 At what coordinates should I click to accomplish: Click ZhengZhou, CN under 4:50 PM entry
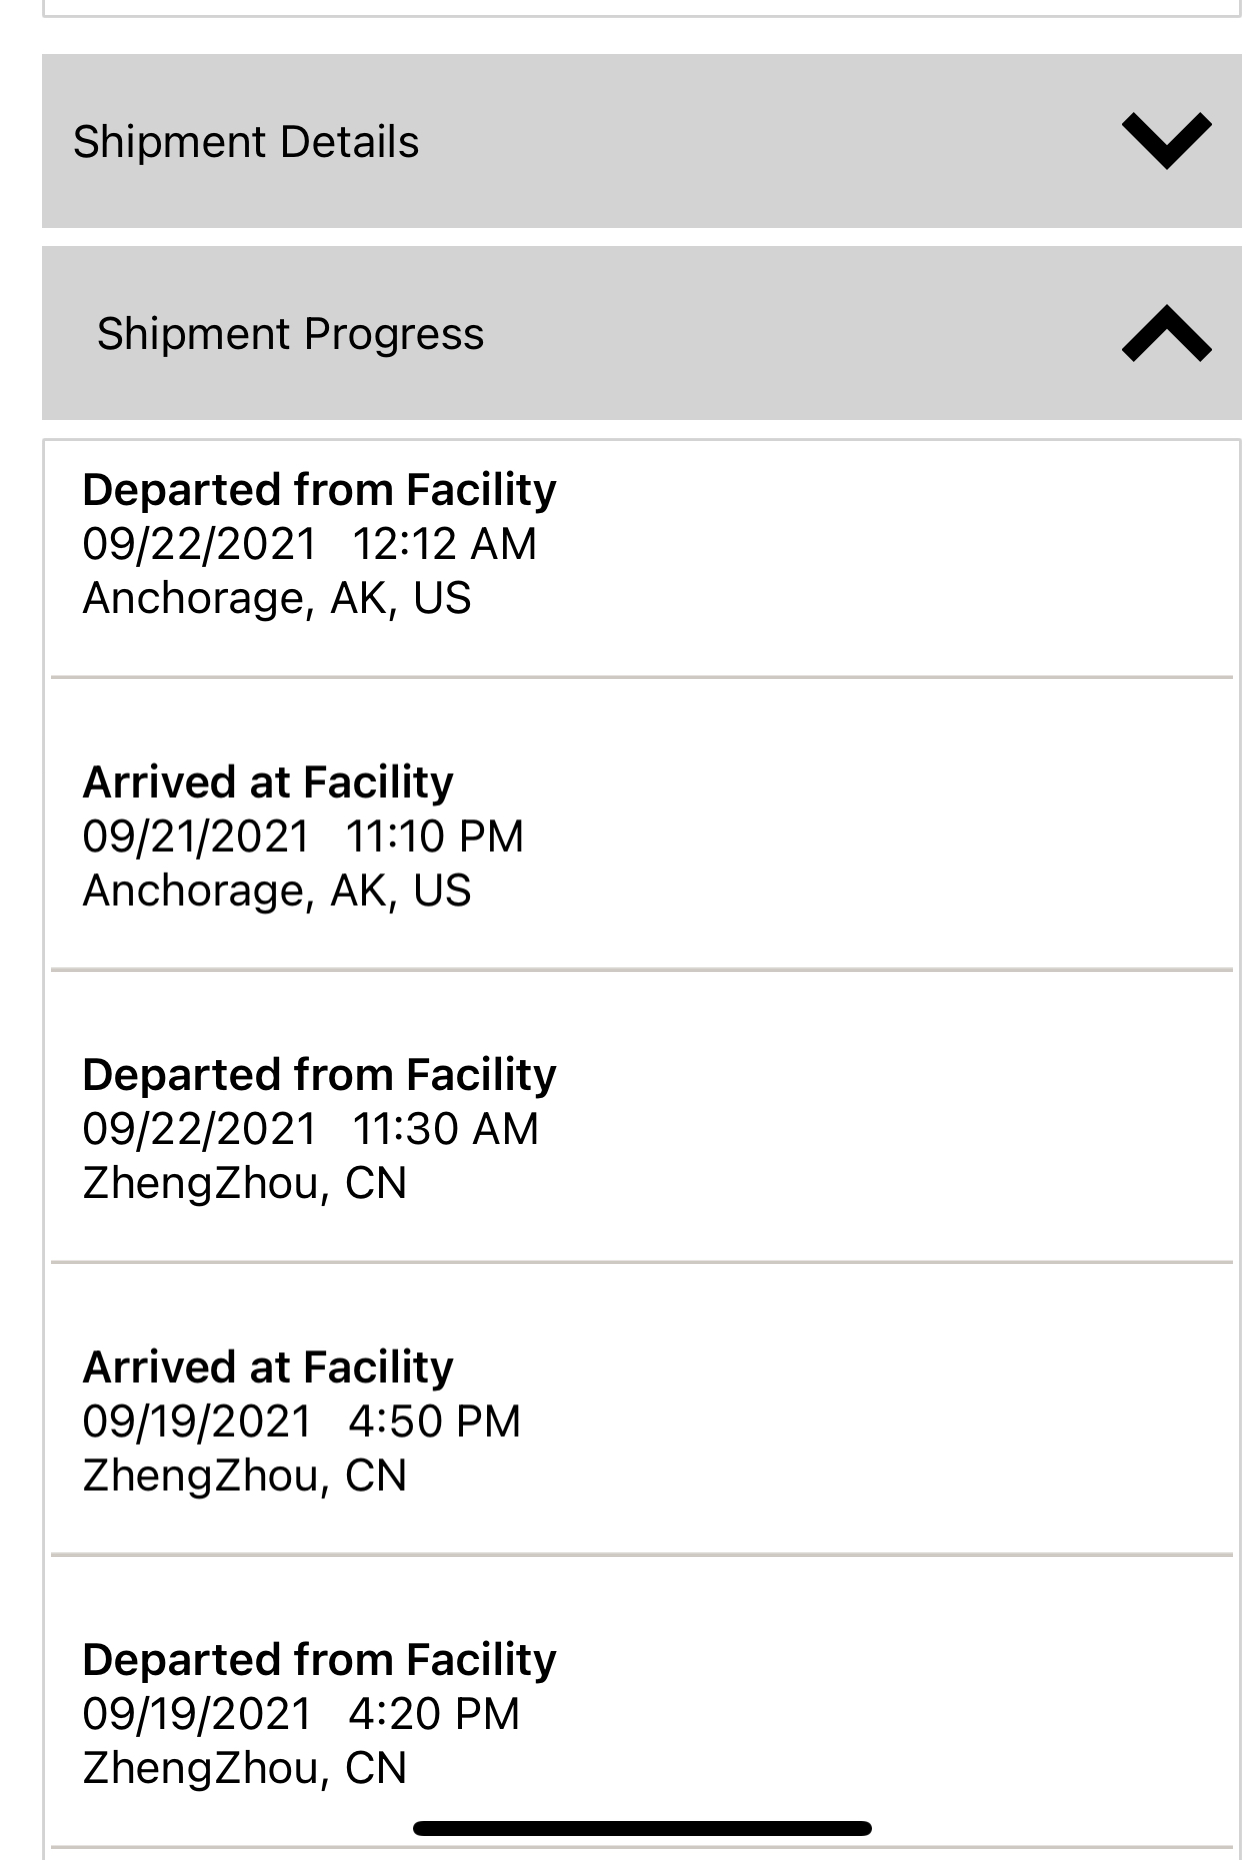pos(244,1475)
